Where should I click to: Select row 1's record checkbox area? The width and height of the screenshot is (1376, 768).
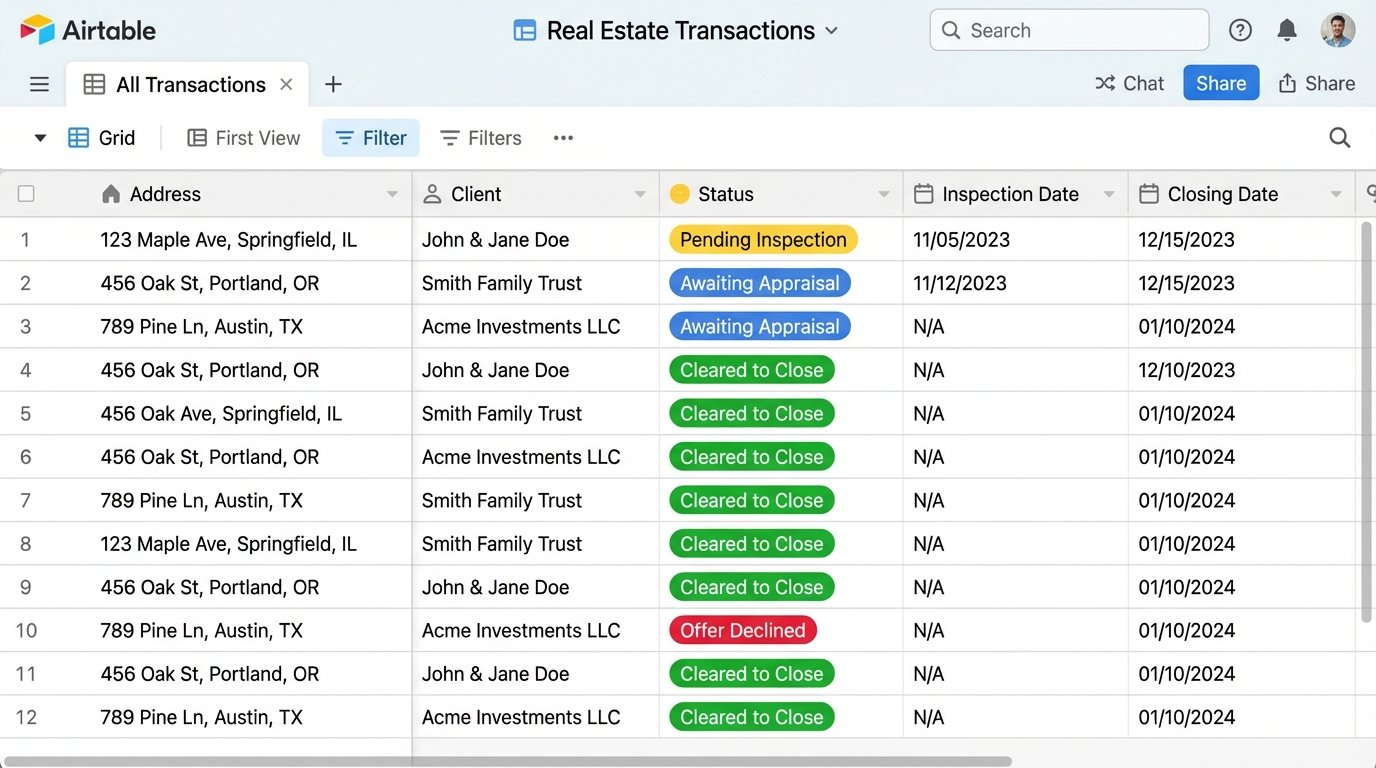(26, 239)
